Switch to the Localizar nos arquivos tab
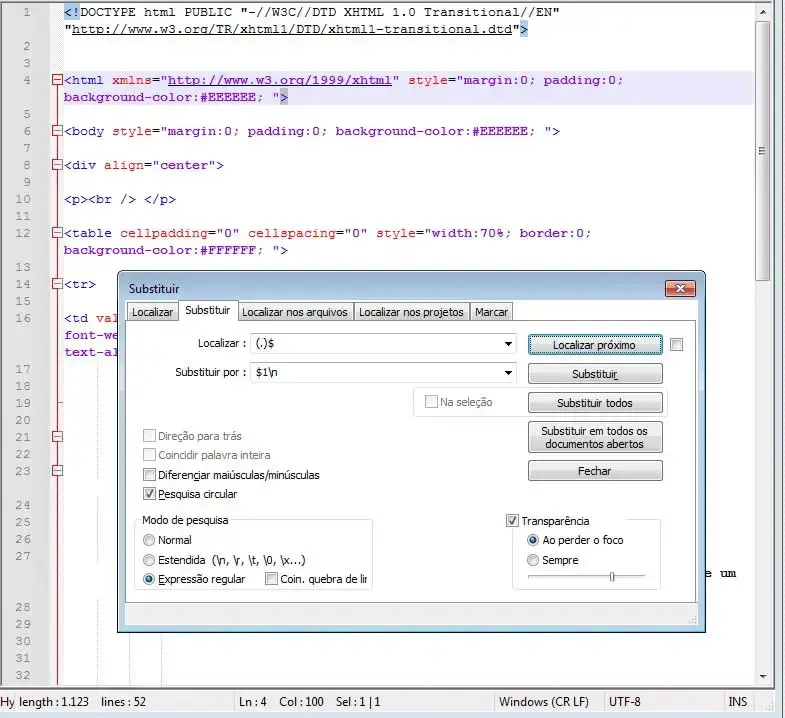The height and width of the screenshot is (718, 785). tap(295, 312)
